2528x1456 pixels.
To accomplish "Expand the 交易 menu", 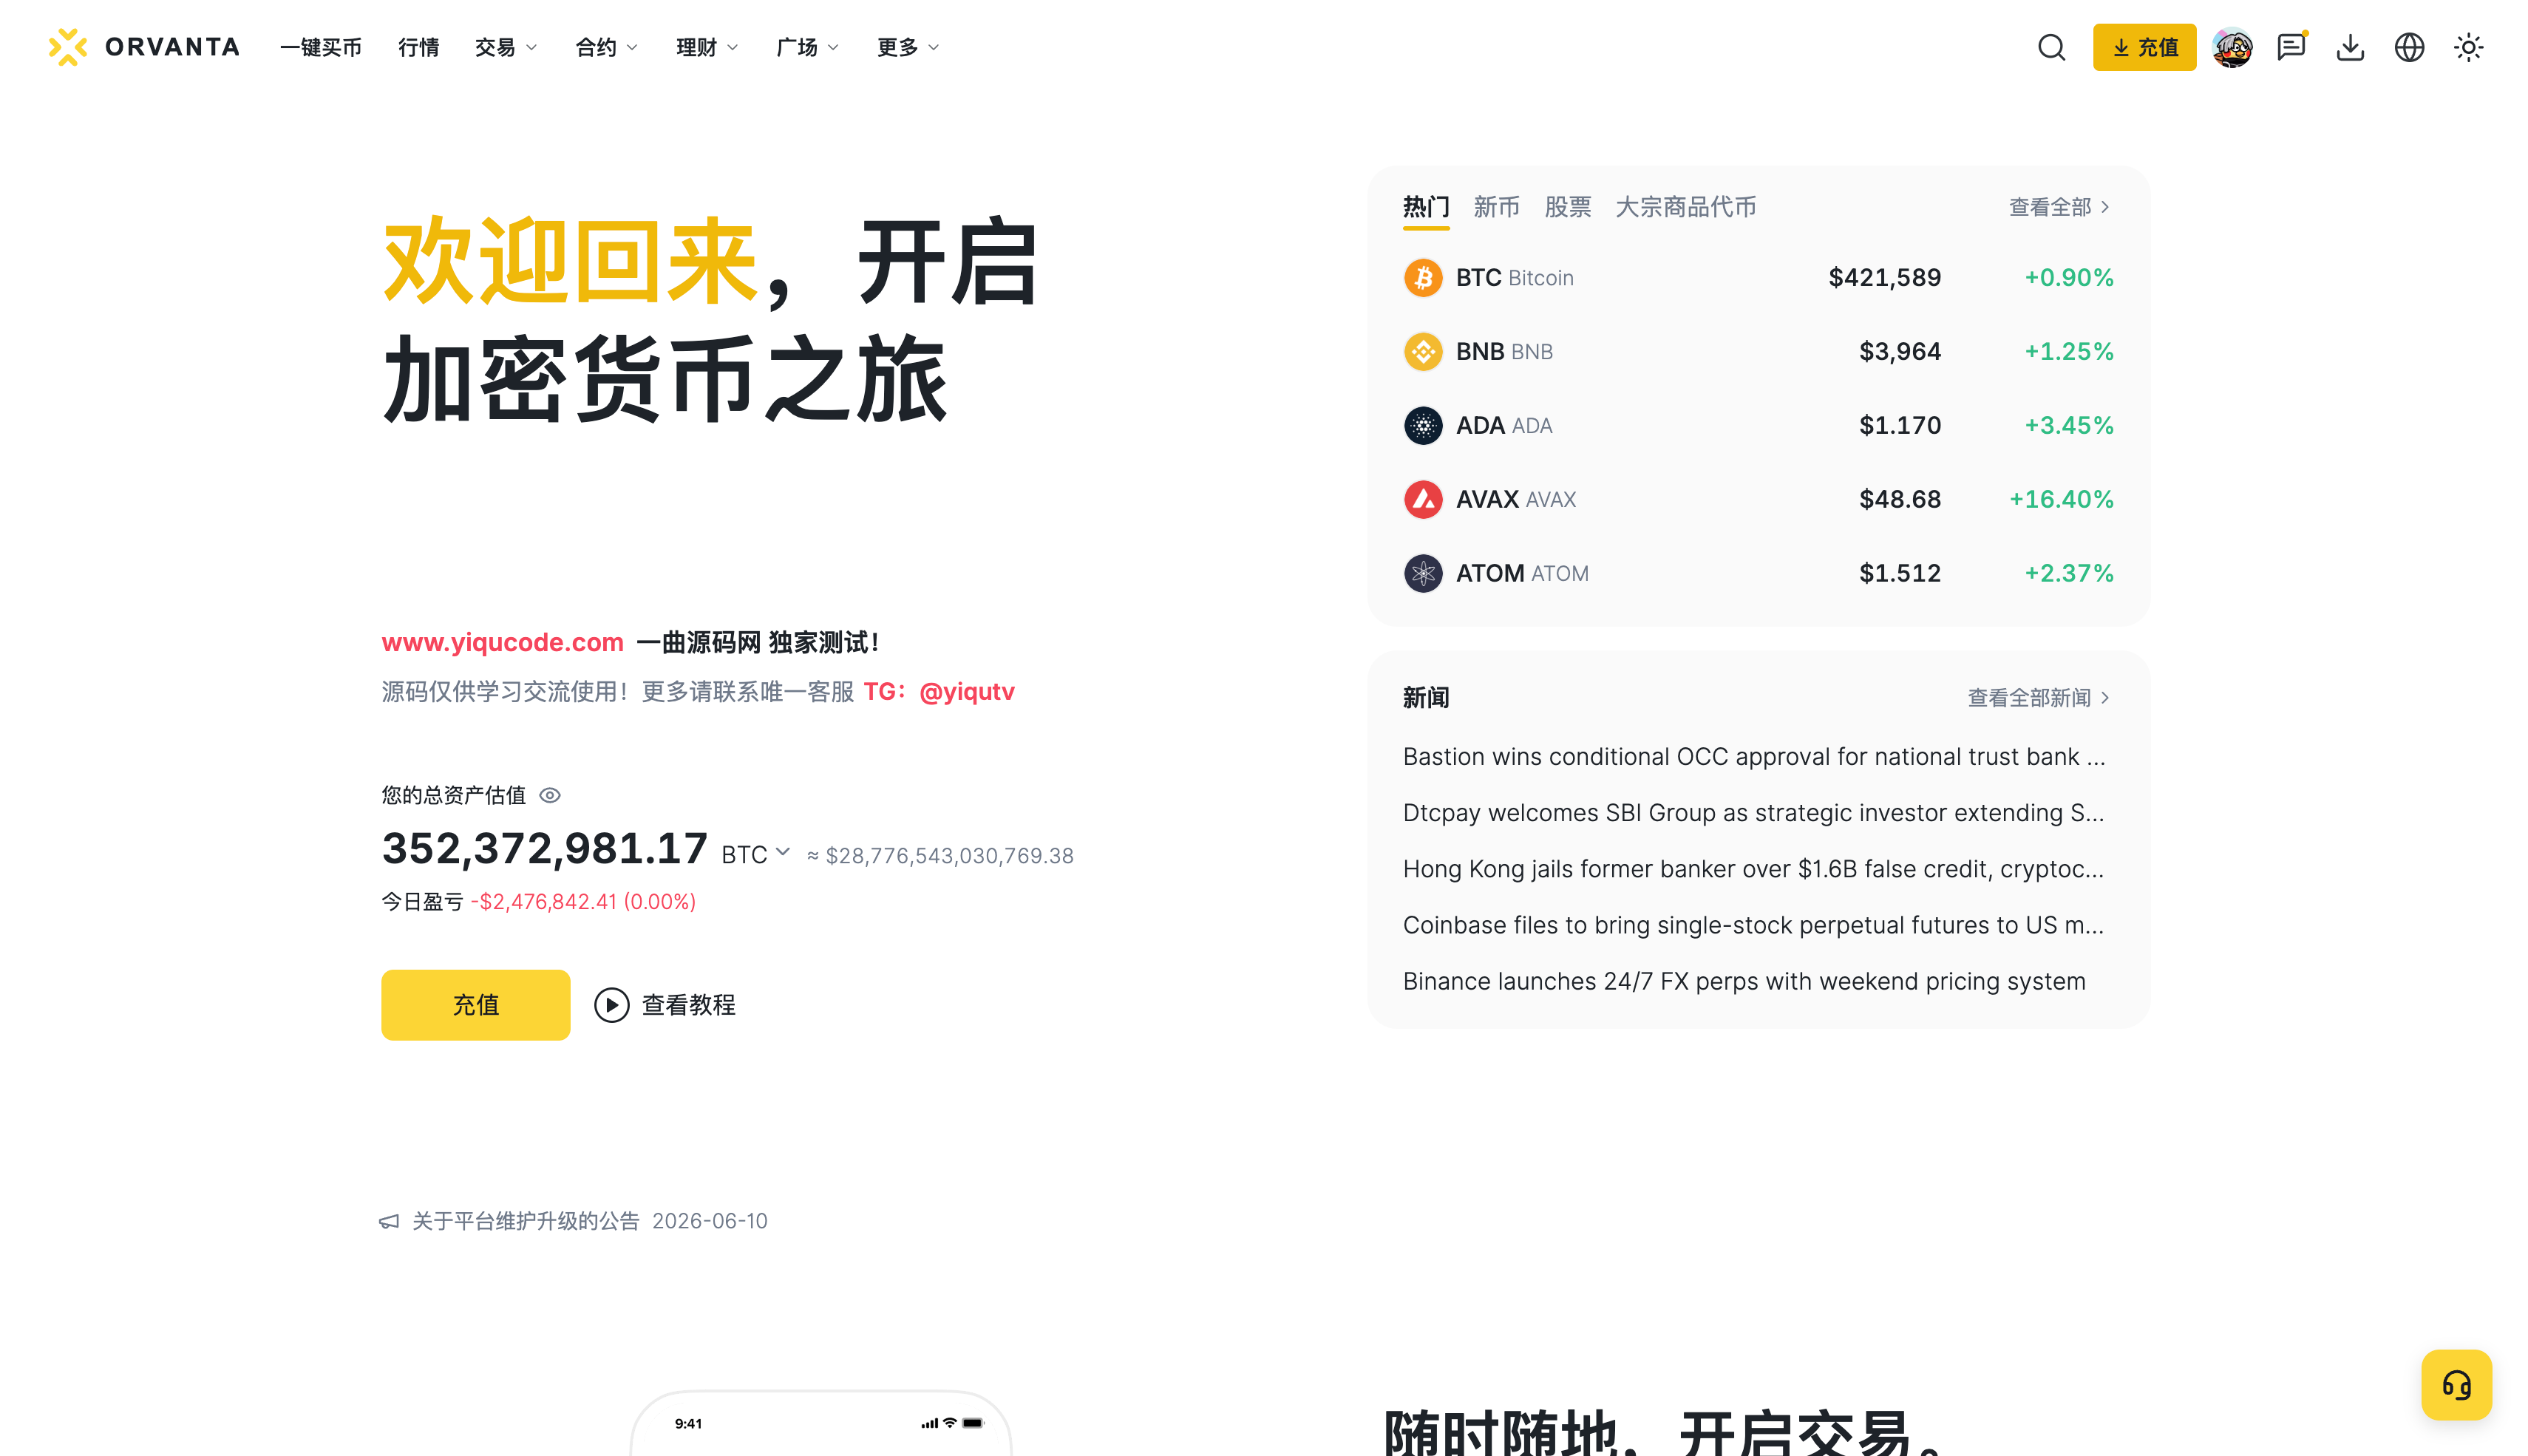I will click(506, 47).
